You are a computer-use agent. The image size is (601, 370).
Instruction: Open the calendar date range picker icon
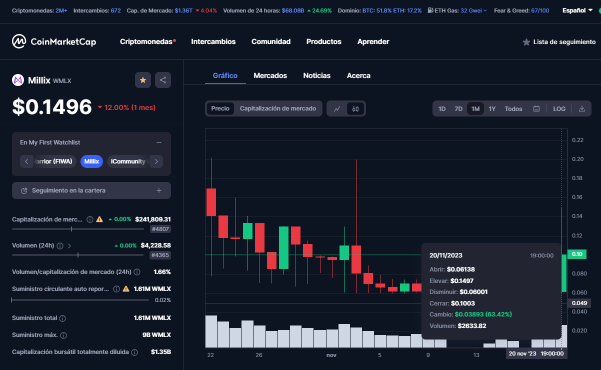[x=537, y=109]
